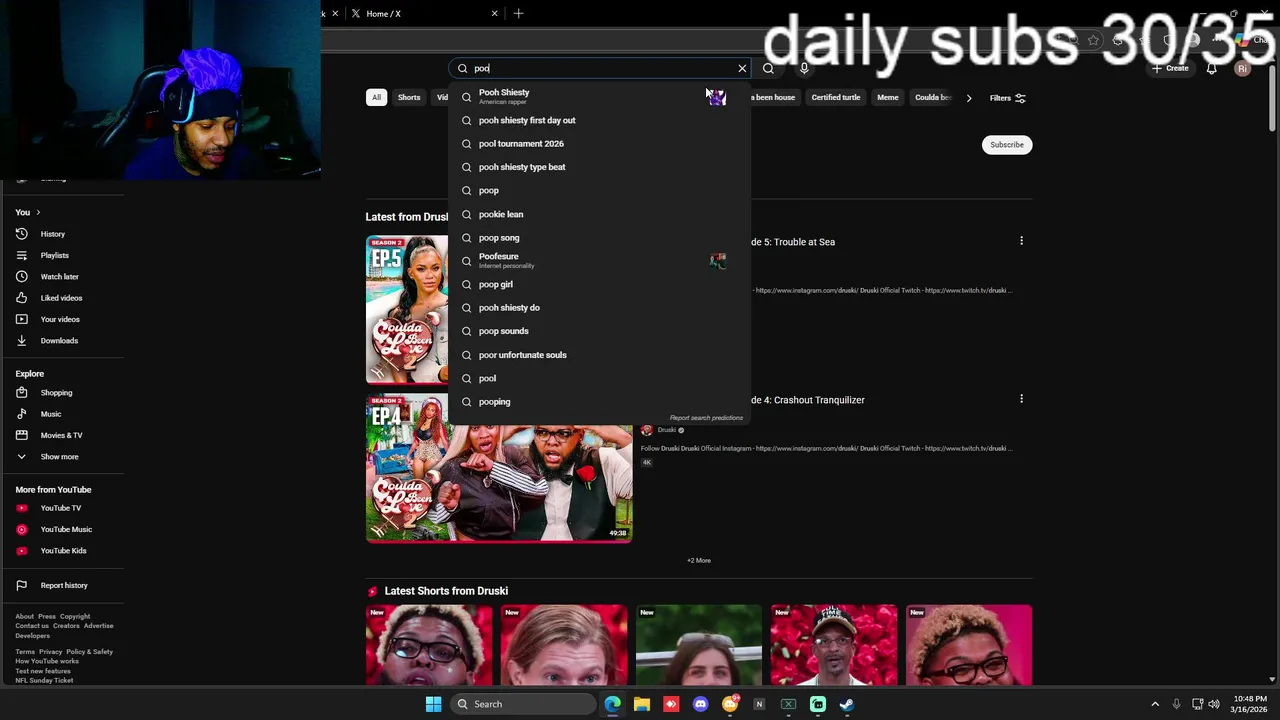Subscribe to the Druski channel
Screen dimensions: 1280x720
(1007, 145)
